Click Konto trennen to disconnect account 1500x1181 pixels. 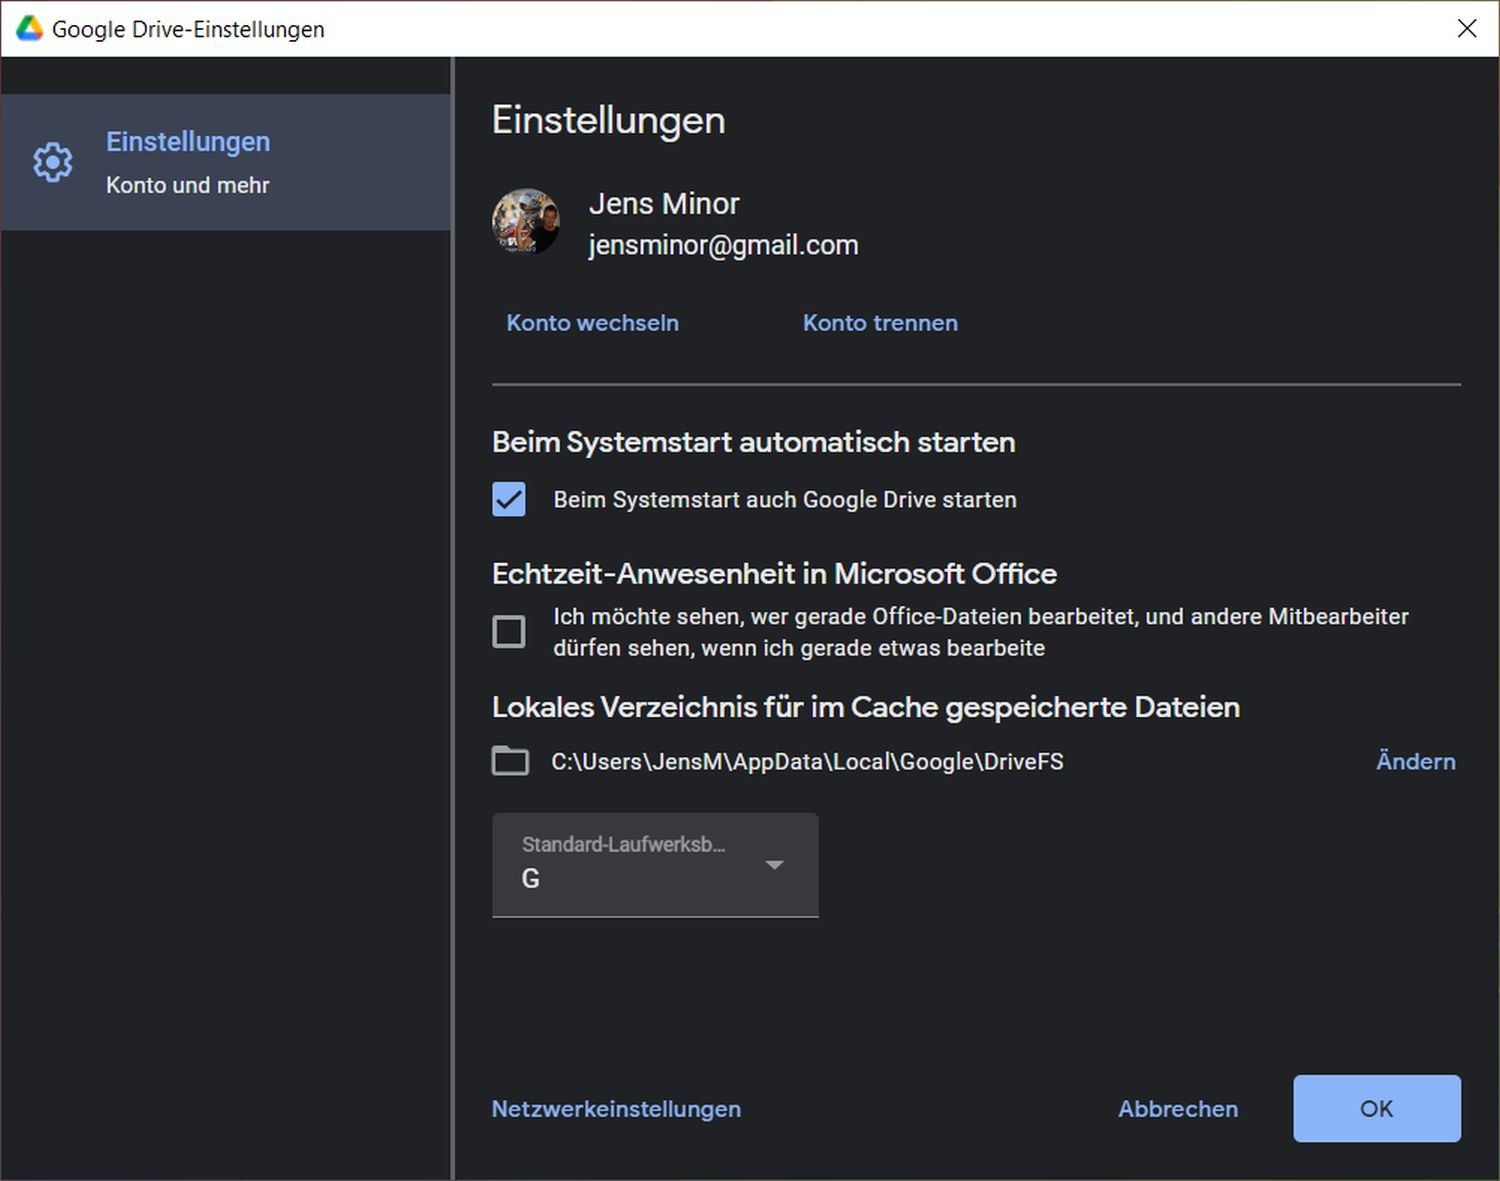pos(880,323)
